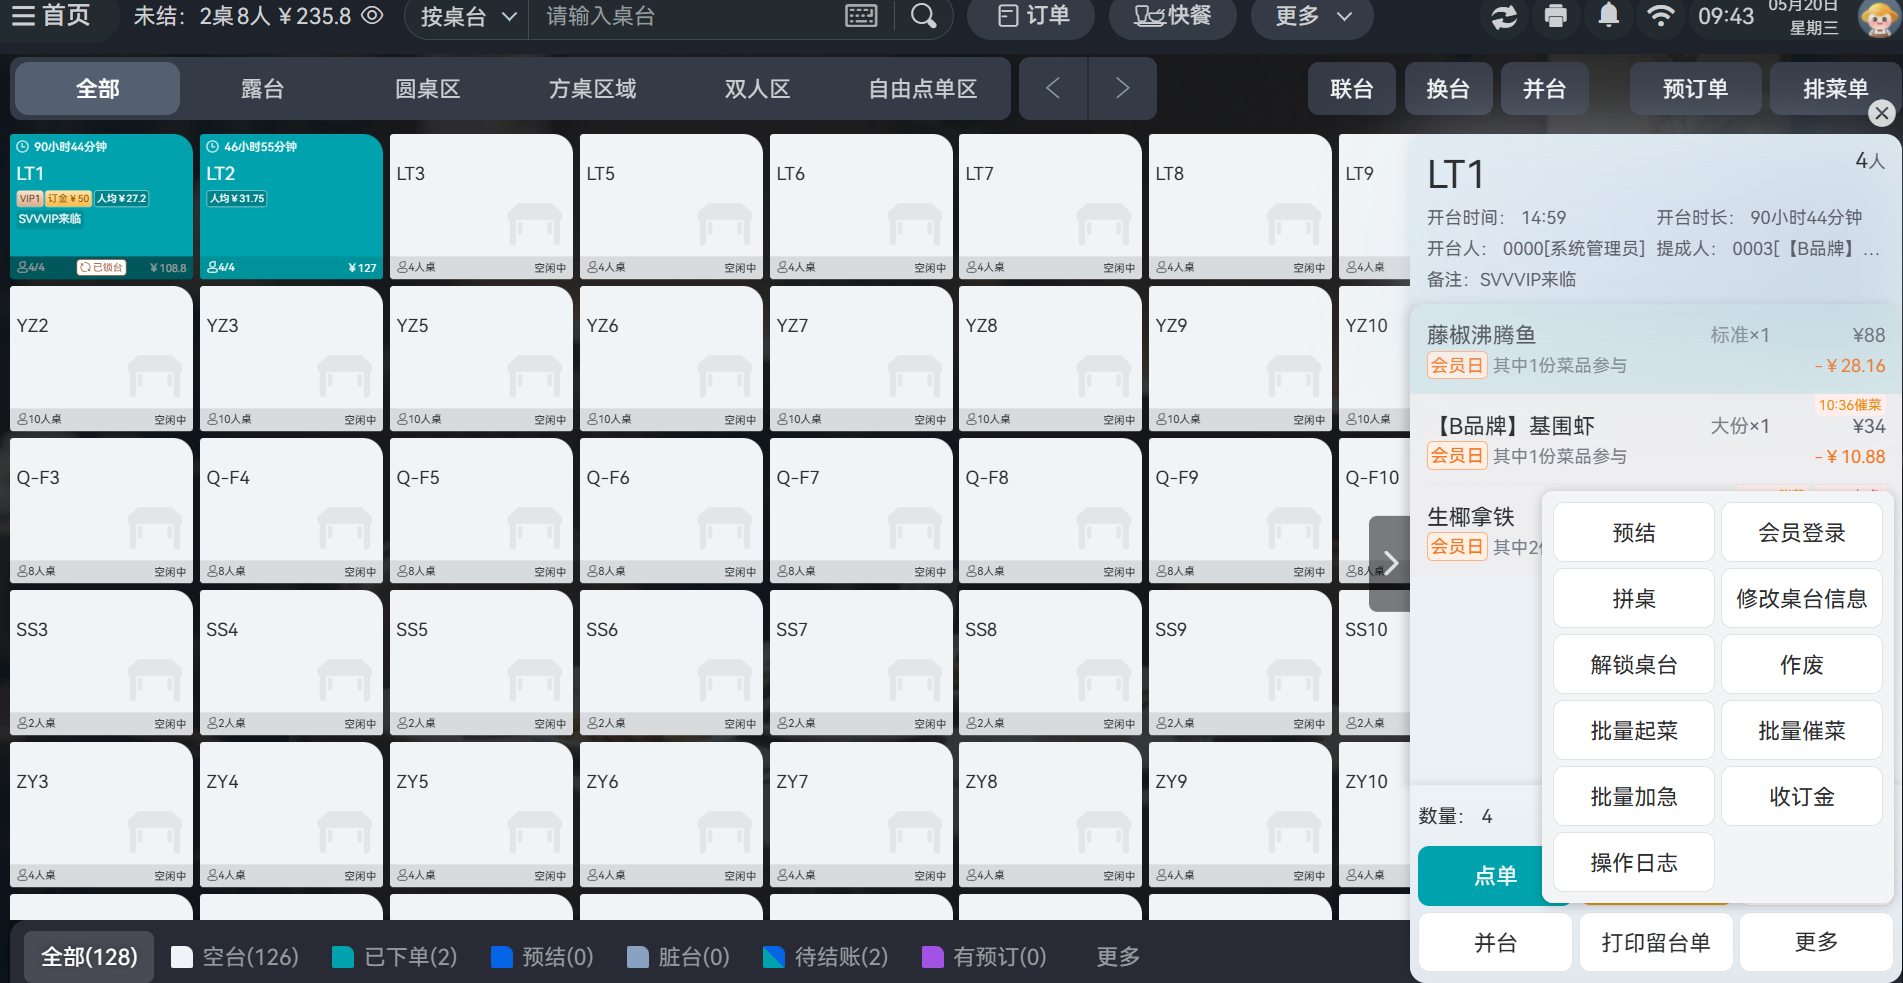Switch to 圆桌区 area tab

(427, 89)
